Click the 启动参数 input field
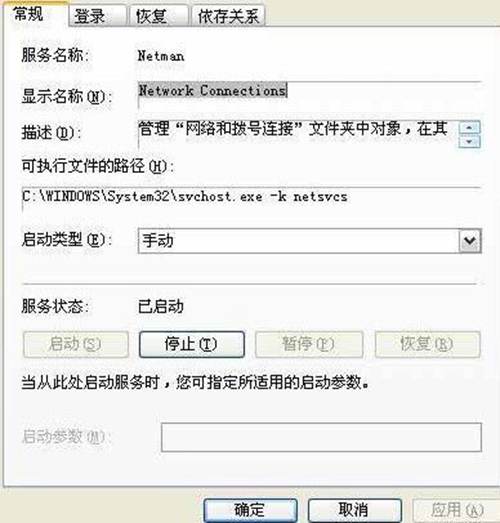The image size is (500, 523). pyautogui.click(x=321, y=437)
